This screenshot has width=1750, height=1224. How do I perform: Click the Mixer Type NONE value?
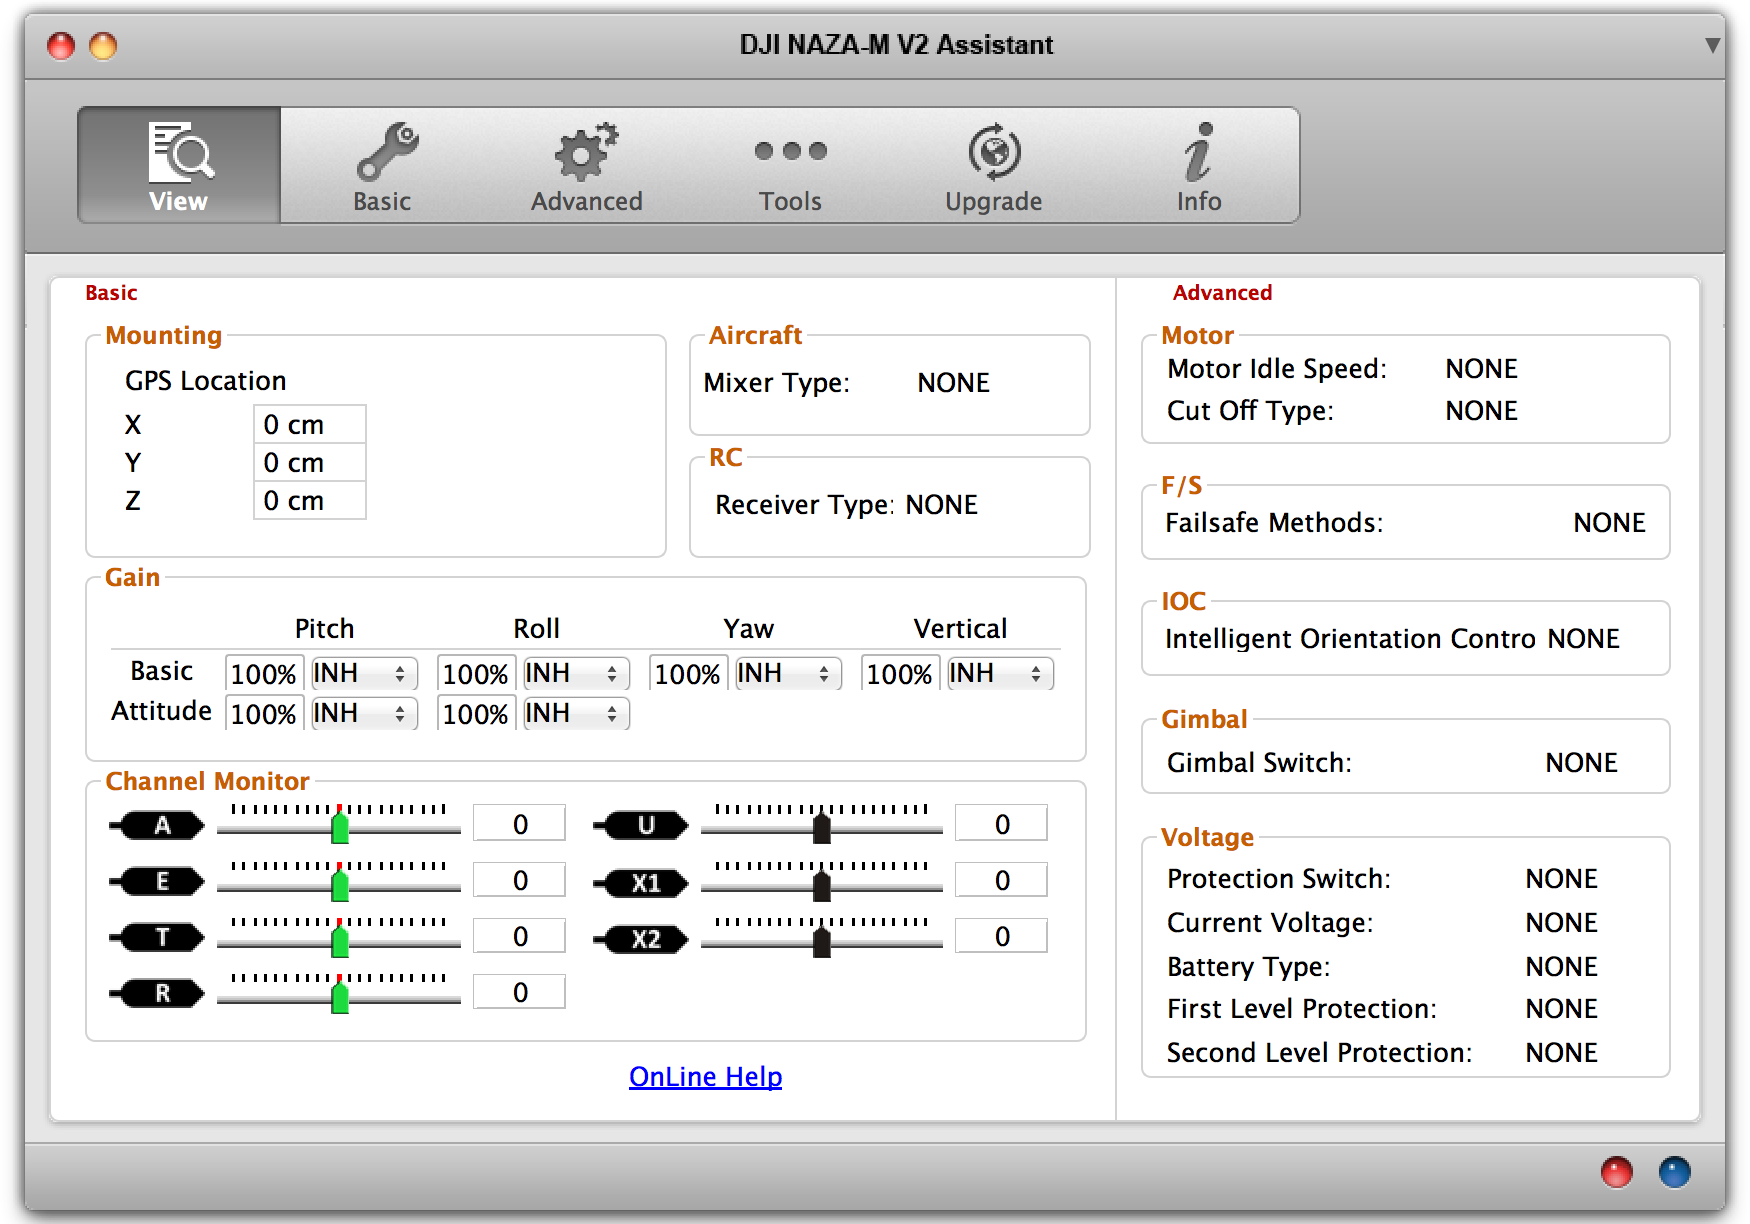click(x=953, y=383)
